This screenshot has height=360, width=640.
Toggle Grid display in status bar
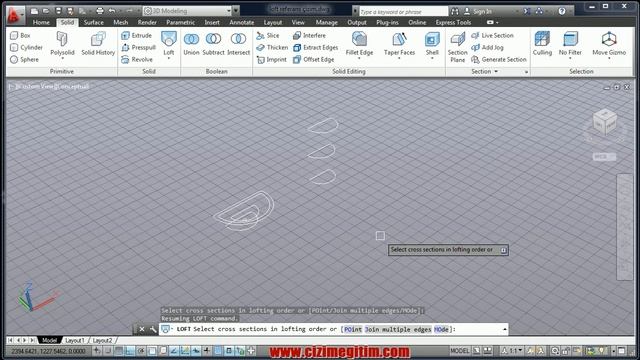click(119, 351)
